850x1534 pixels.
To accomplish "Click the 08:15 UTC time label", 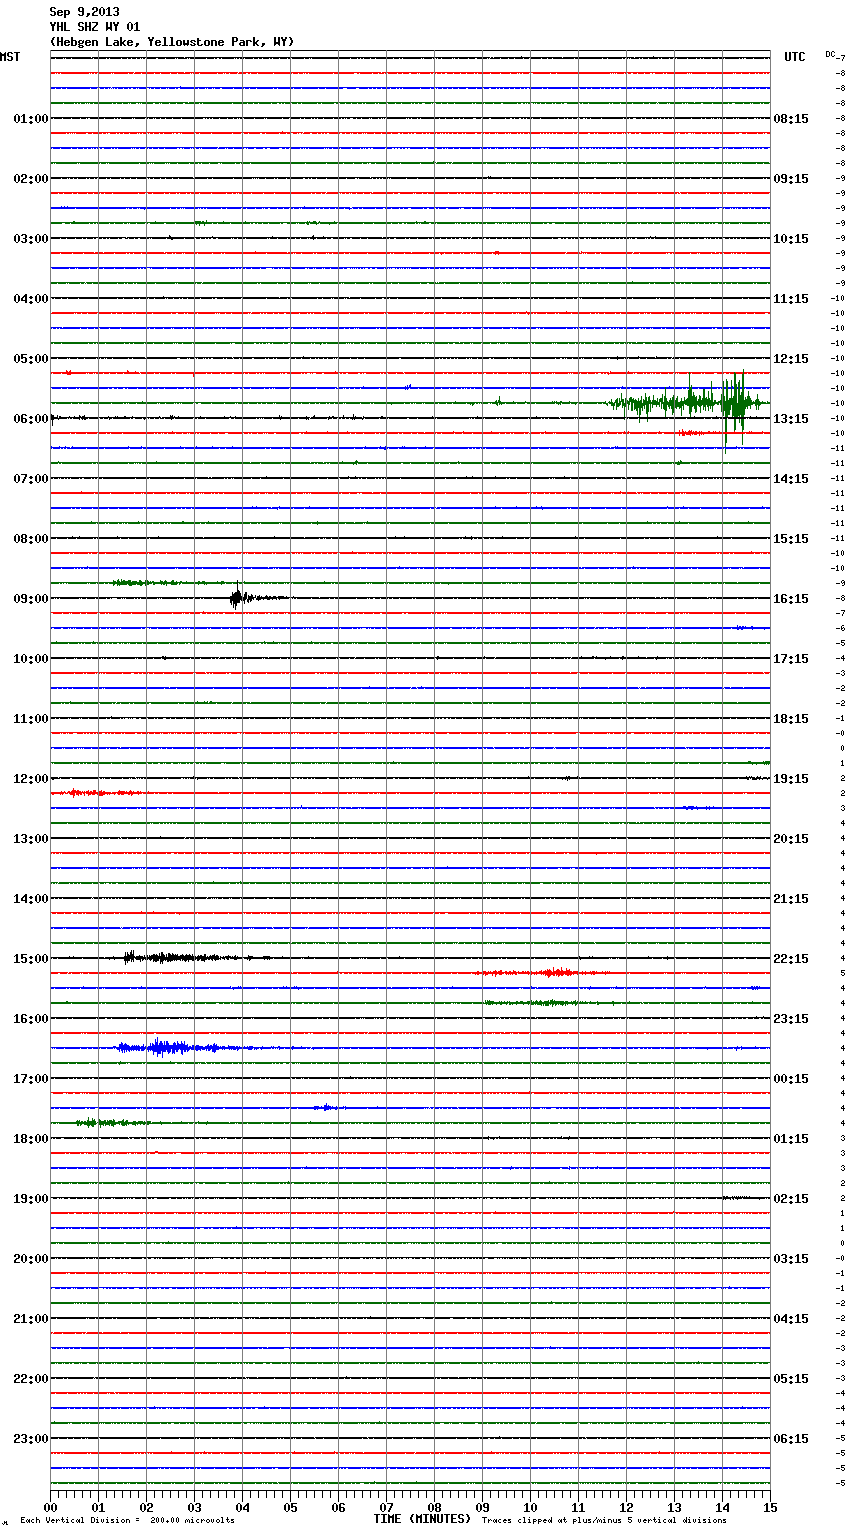I will [x=791, y=119].
